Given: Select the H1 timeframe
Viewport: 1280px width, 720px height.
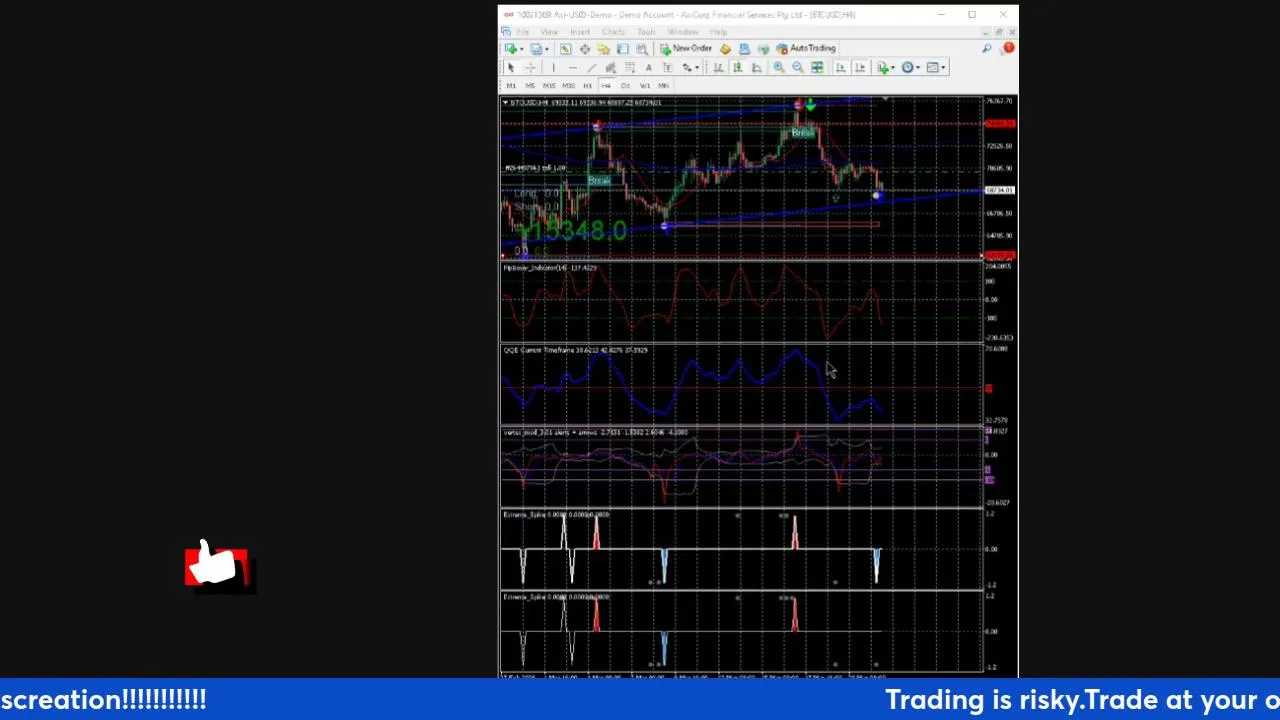Looking at the screenshot, I should tap(587, 86).
